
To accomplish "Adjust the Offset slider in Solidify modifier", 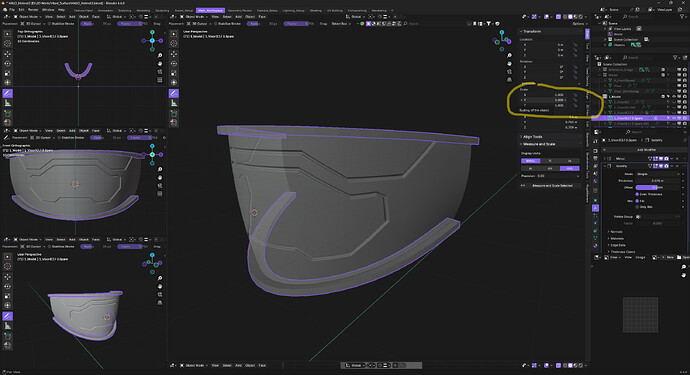I will 658,188.
